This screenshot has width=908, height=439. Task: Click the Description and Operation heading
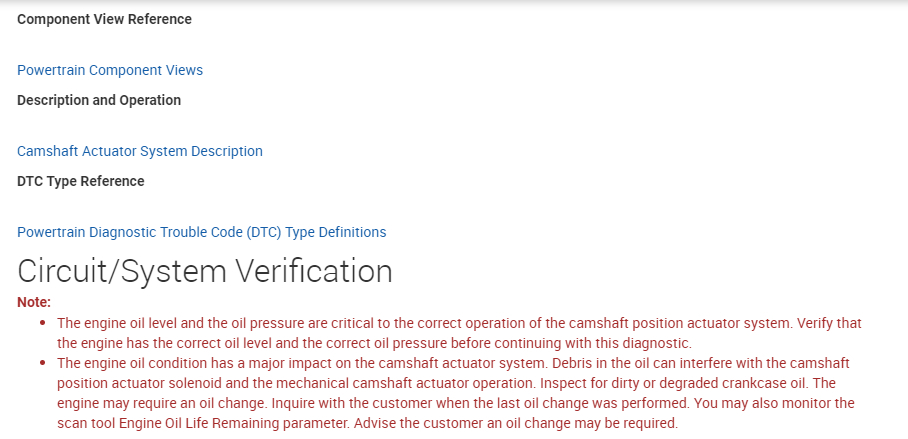point(99,100)
